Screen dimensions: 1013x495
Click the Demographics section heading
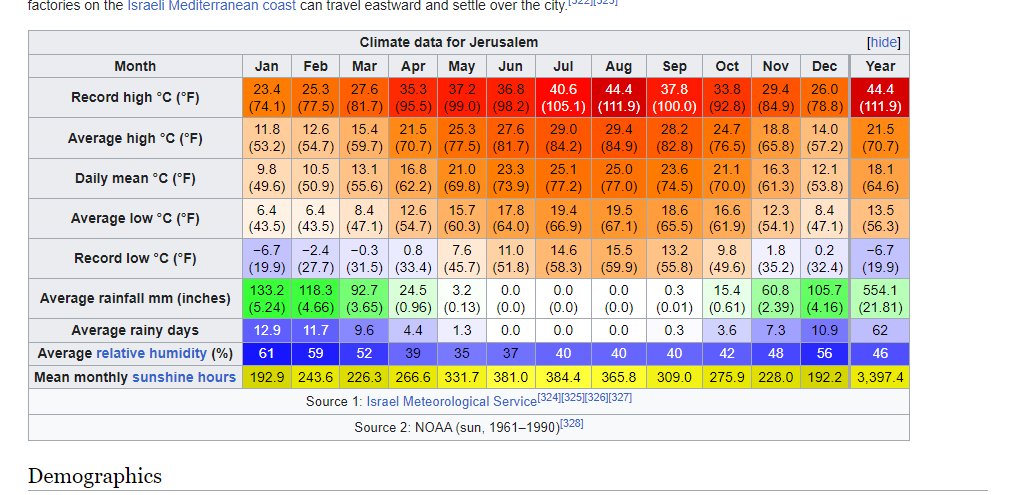point(95,476)
